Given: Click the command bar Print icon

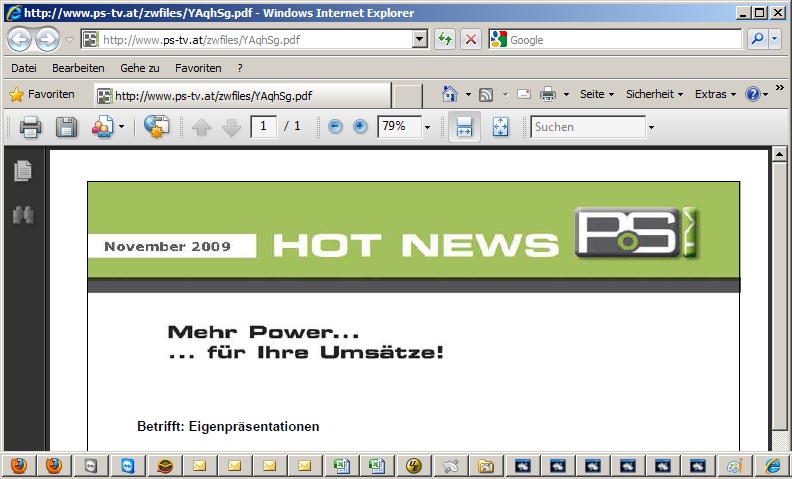Looking at the screenshot, I should [x=548, y=94].
